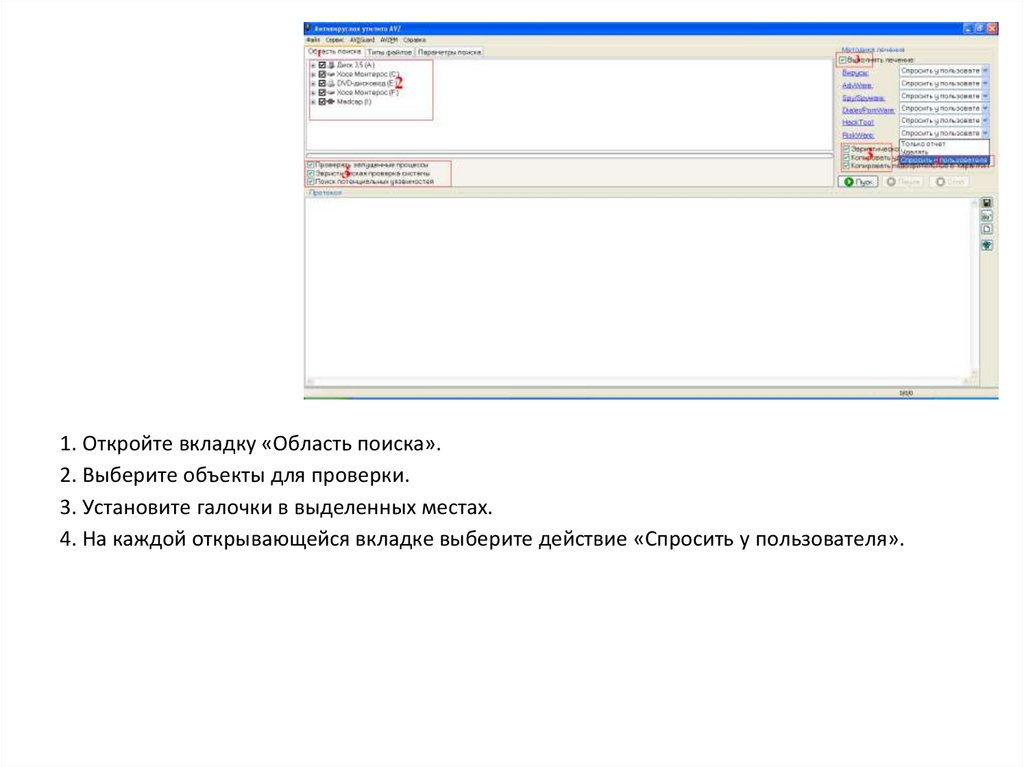
Task: Toggle the Выполнять лечение checkbox
Action: 843,61
